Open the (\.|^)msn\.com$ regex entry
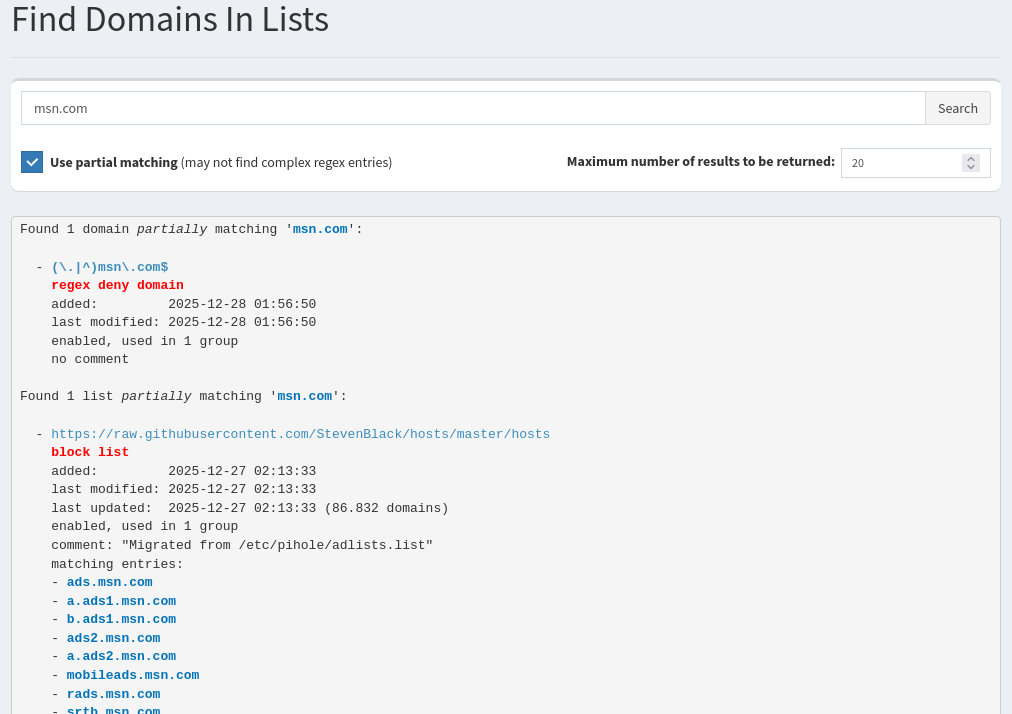1012x714 pixels. point(109,267)
